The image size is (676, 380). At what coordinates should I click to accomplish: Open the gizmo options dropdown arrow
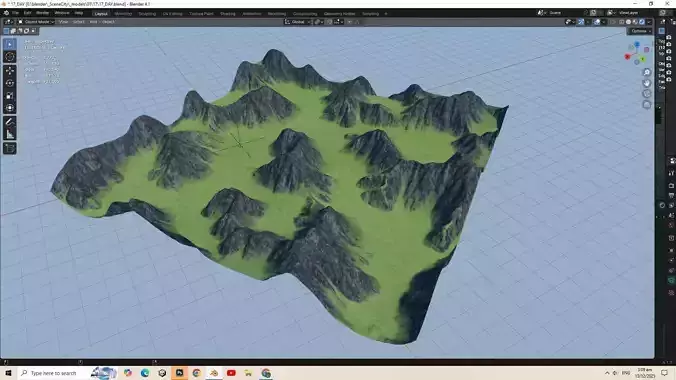point(587,22)
